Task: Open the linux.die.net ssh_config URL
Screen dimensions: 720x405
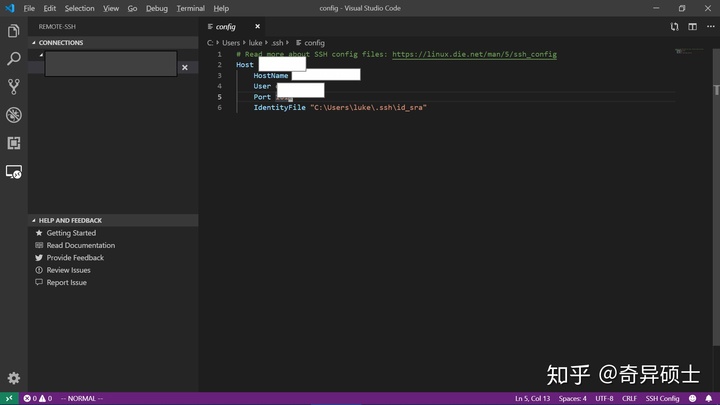Action: (474, 54)
